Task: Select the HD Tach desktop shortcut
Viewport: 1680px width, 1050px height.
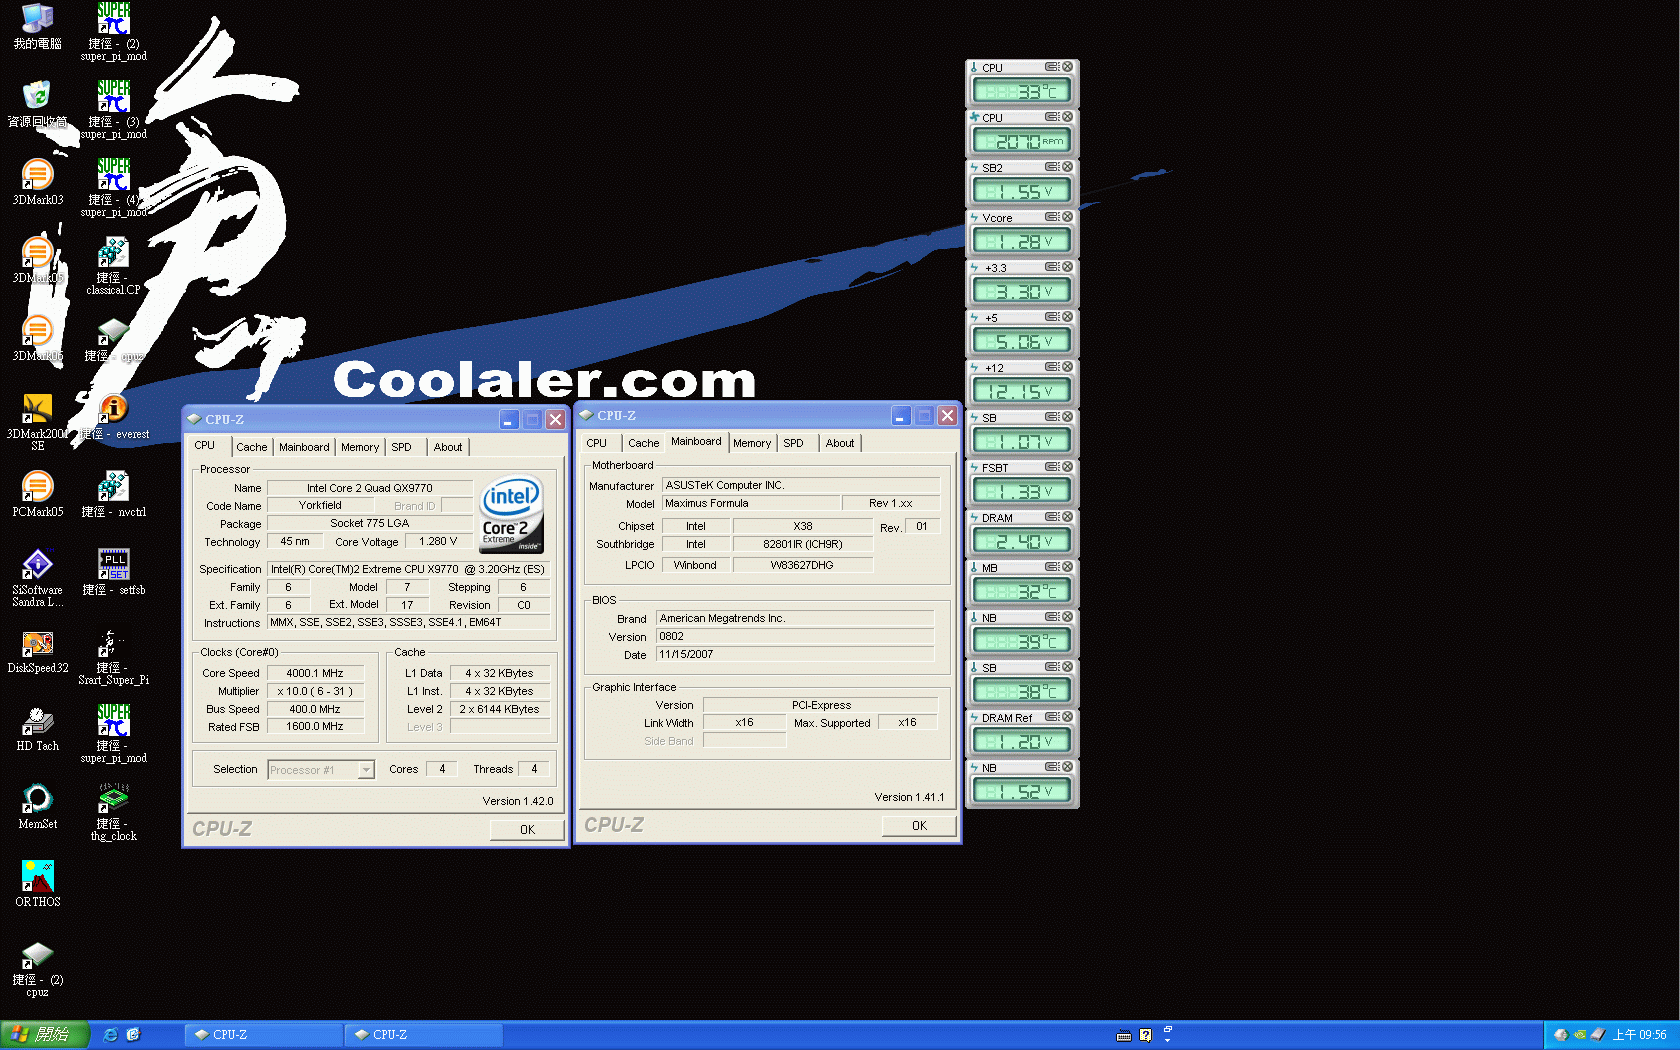Action: tap(37, 728)
